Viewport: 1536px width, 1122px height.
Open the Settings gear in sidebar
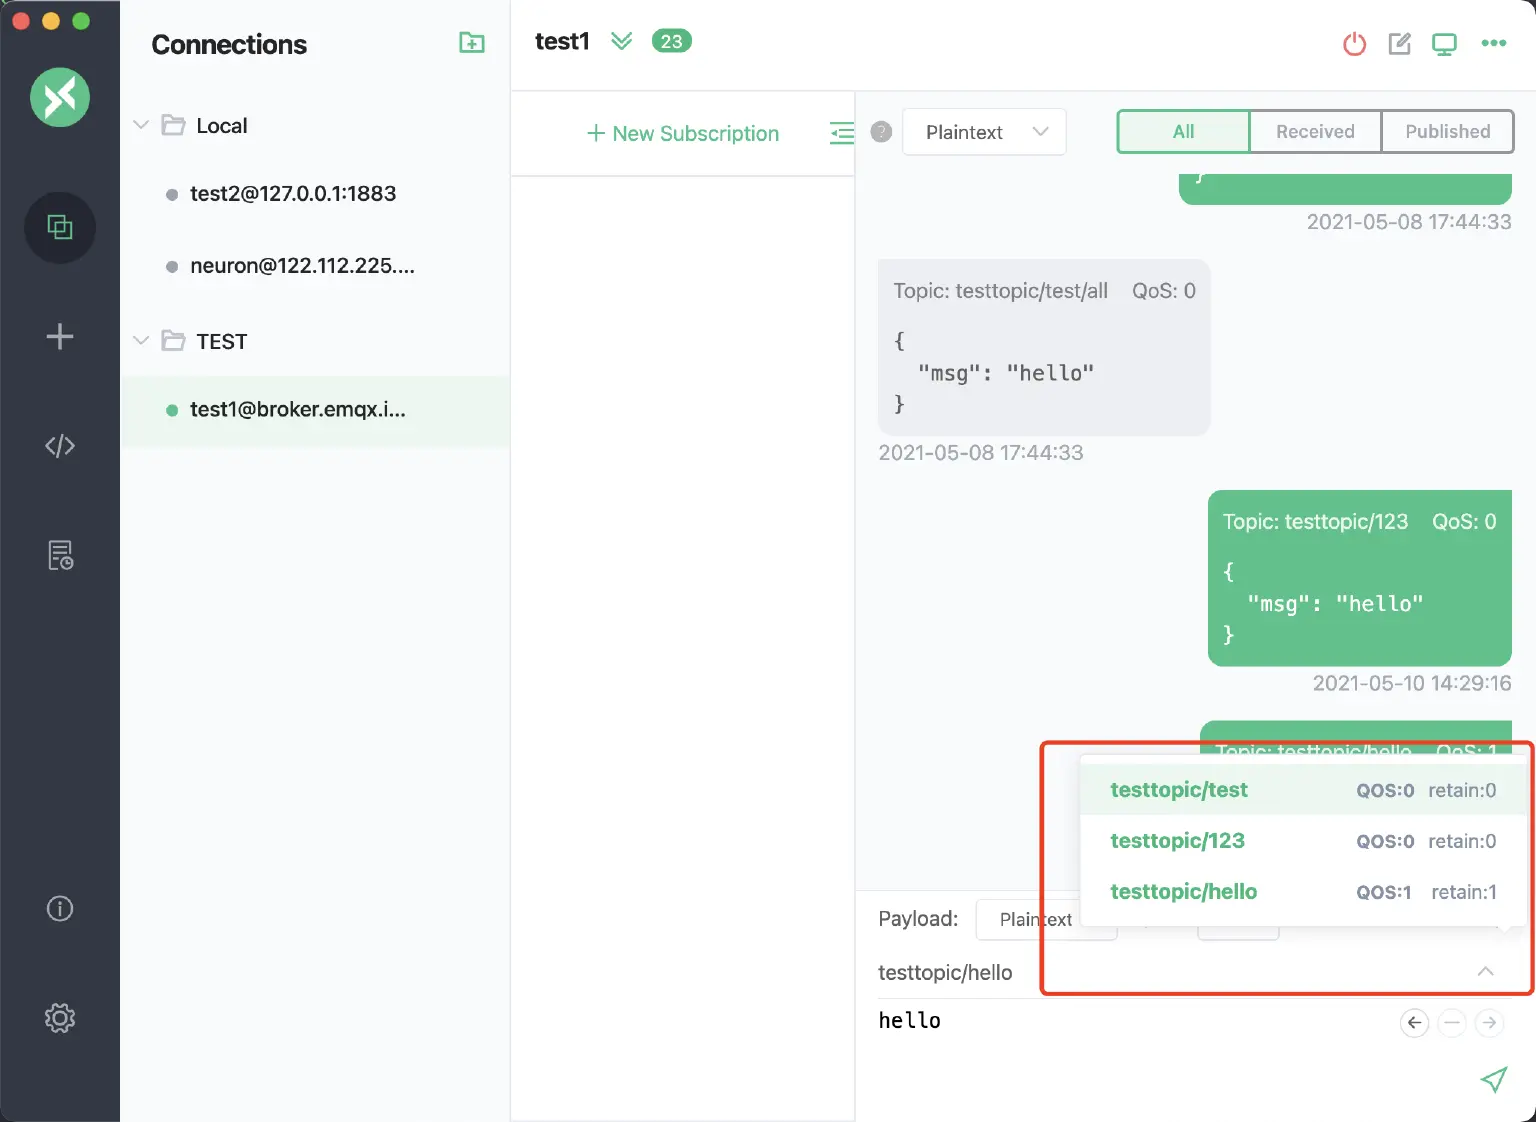[60, 1018]
